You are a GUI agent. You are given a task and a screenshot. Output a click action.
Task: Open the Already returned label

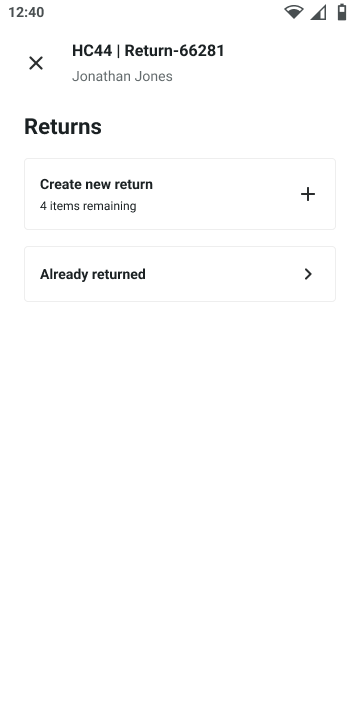(x=93, y=274)
